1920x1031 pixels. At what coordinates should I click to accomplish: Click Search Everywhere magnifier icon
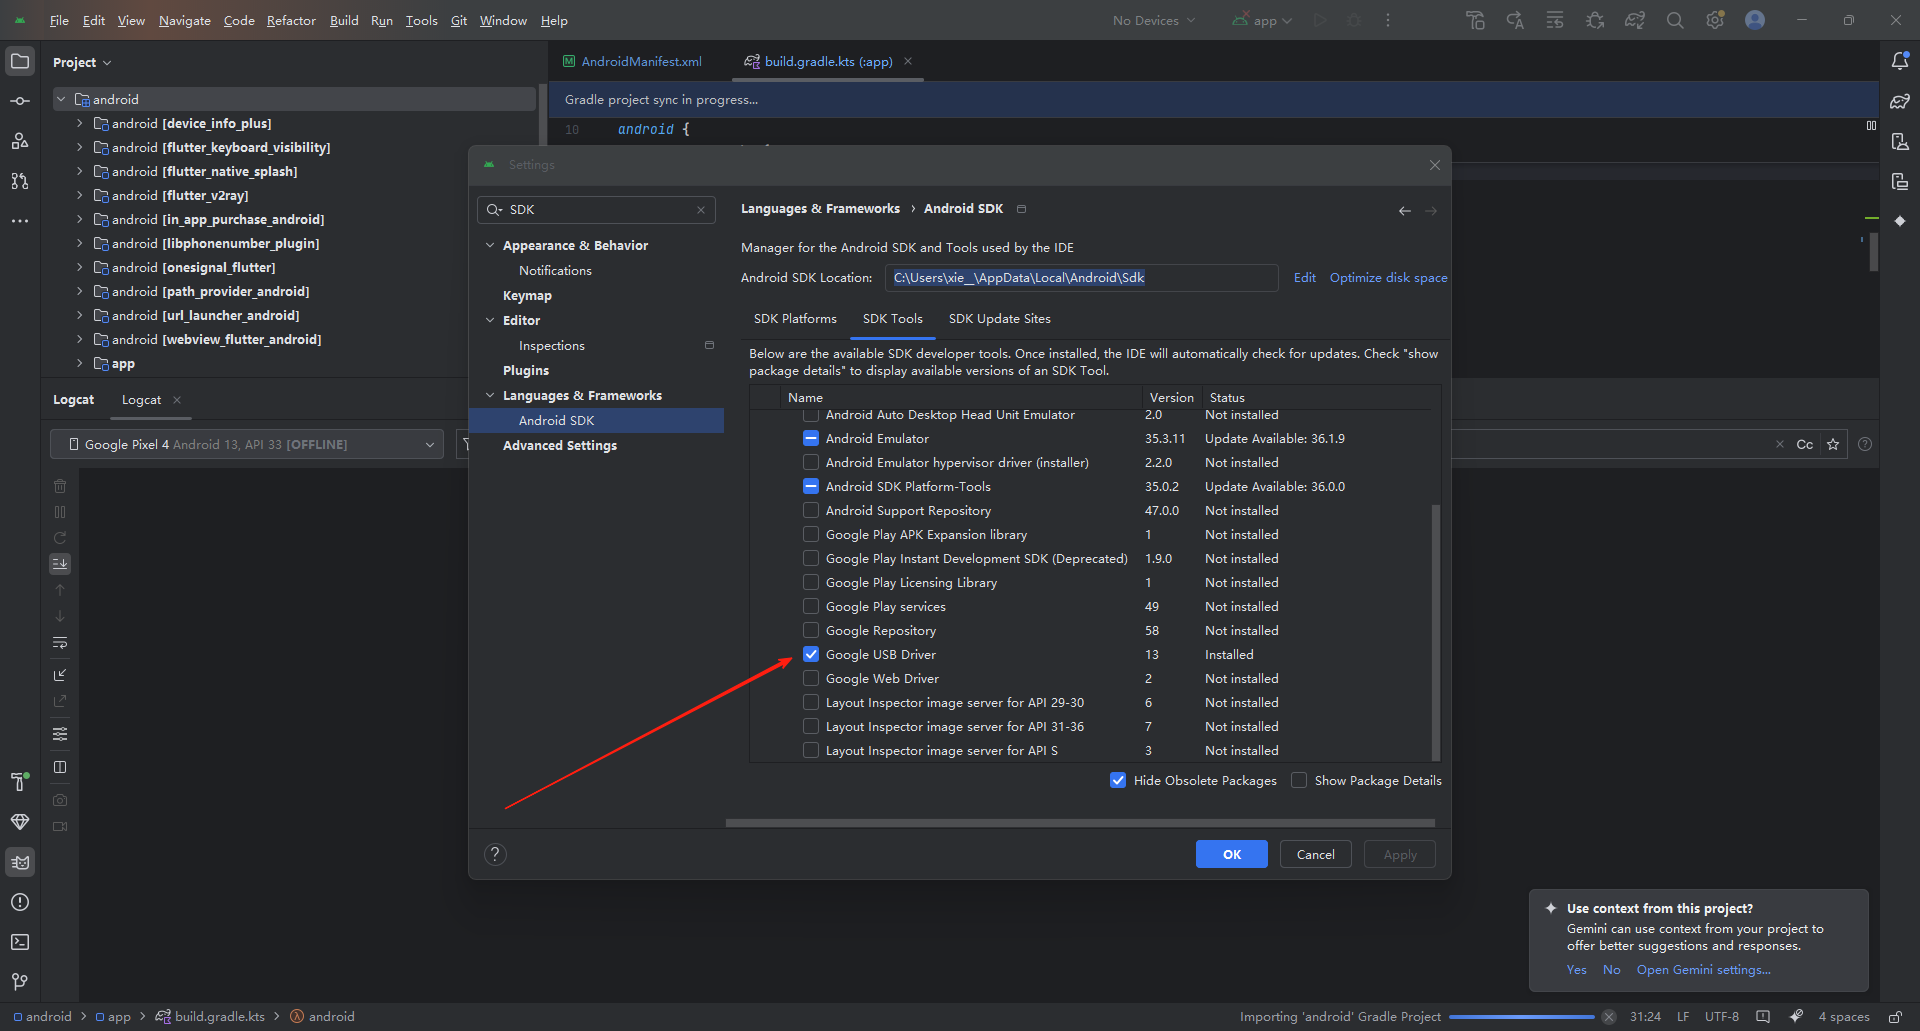1675,20
